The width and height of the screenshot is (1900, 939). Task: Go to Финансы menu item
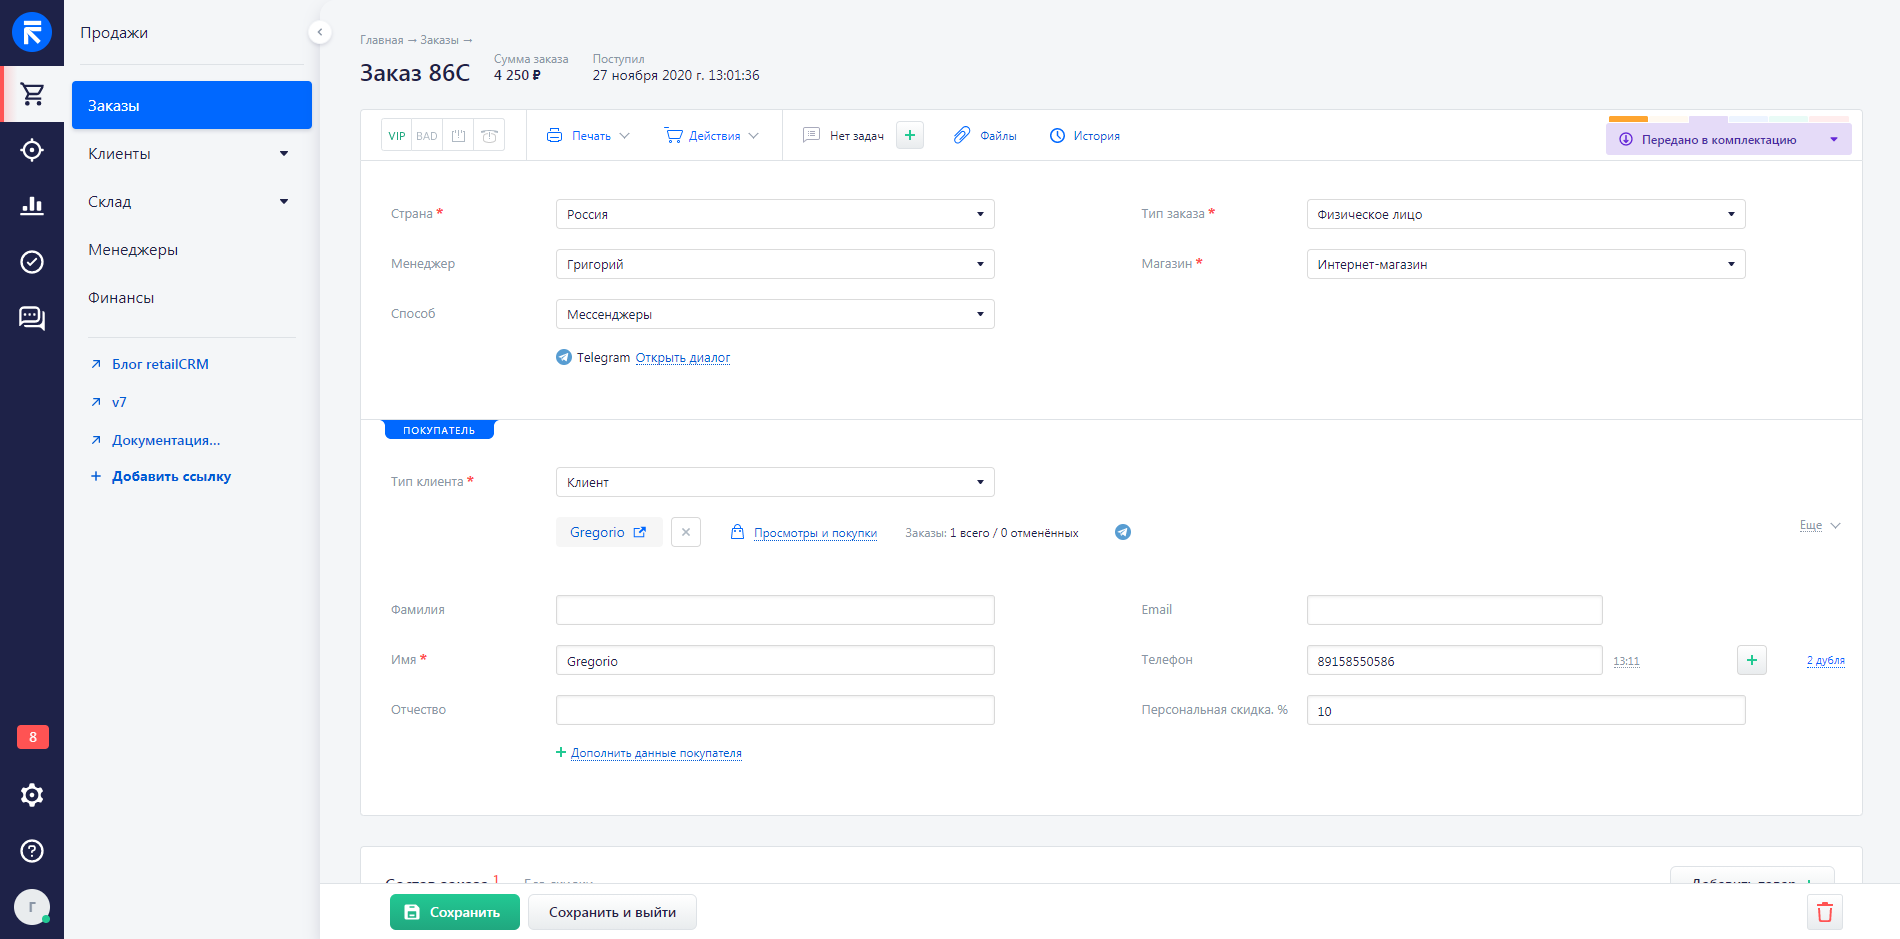pos(121,298)
